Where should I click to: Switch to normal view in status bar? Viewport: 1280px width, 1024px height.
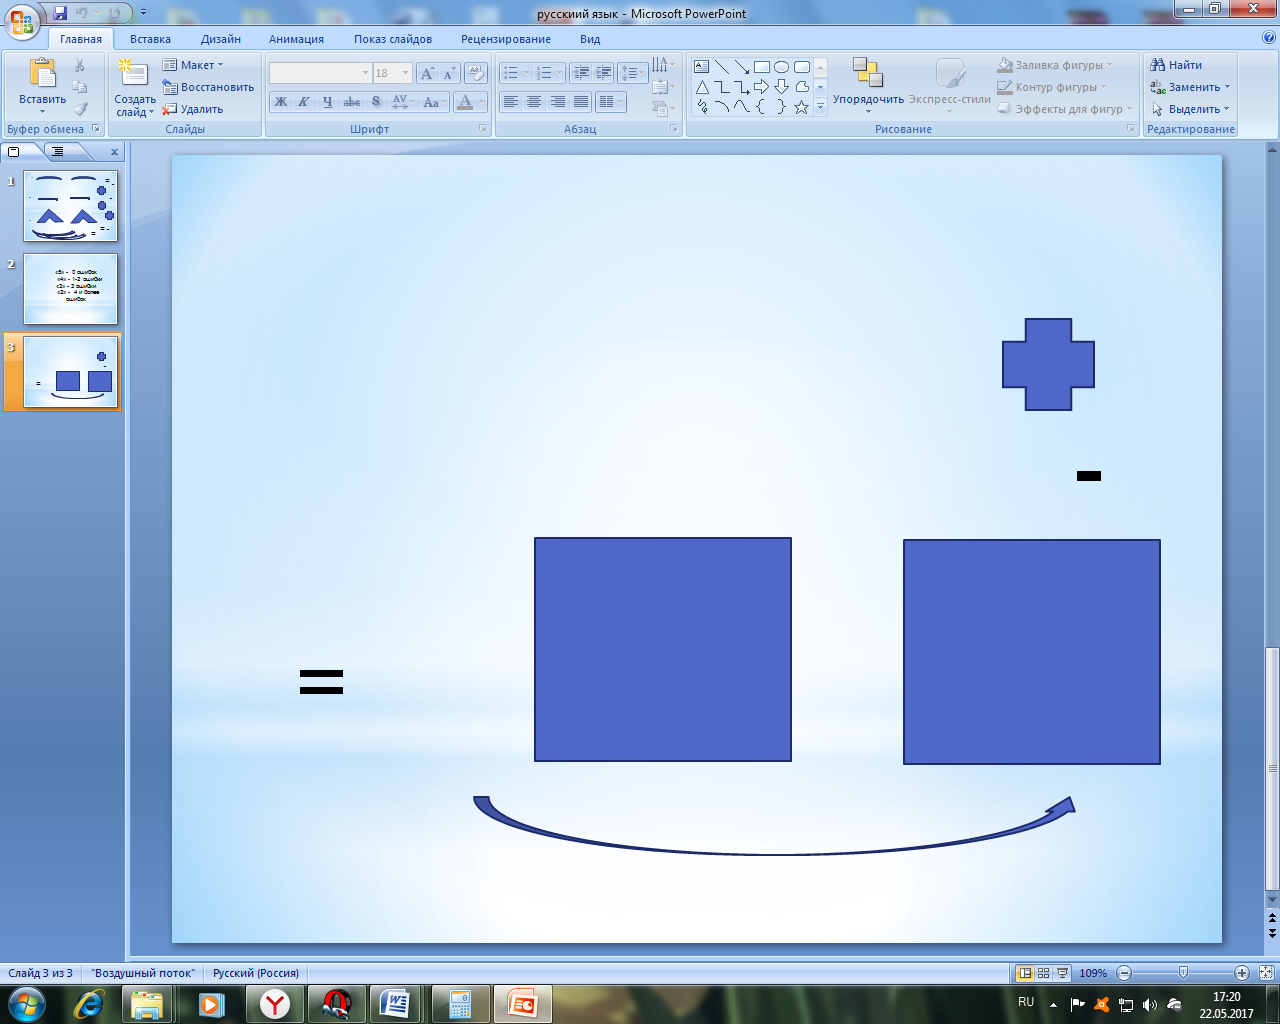(x=1024, y=973)
